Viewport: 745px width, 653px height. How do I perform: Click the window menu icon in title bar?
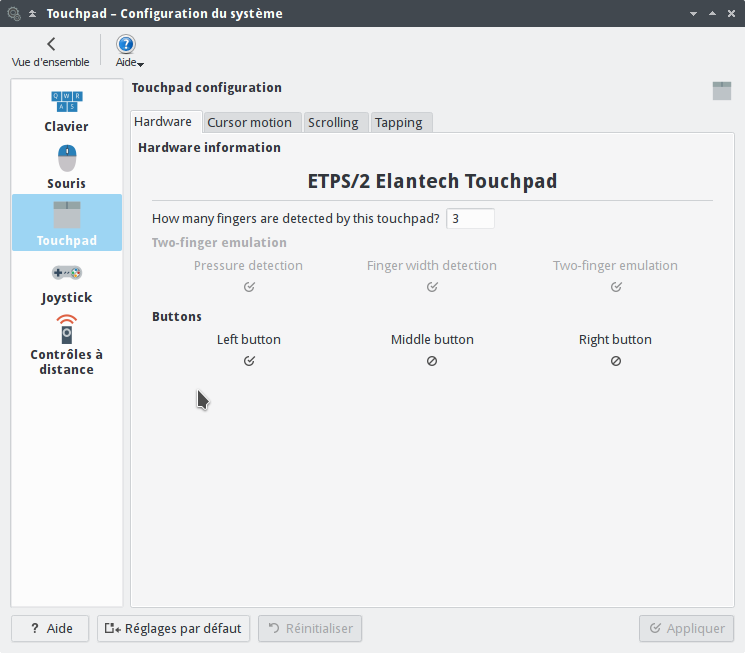tap(14, 14)
